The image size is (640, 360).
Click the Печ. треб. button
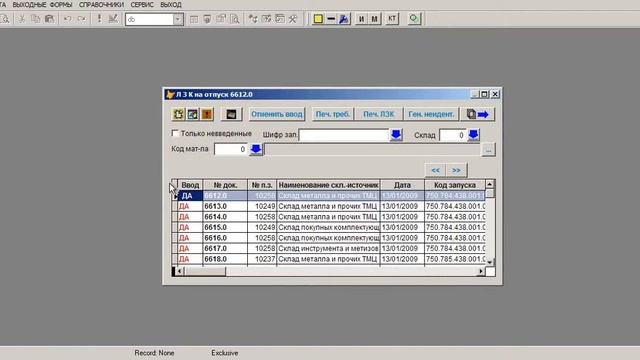[x=333, y=114]
